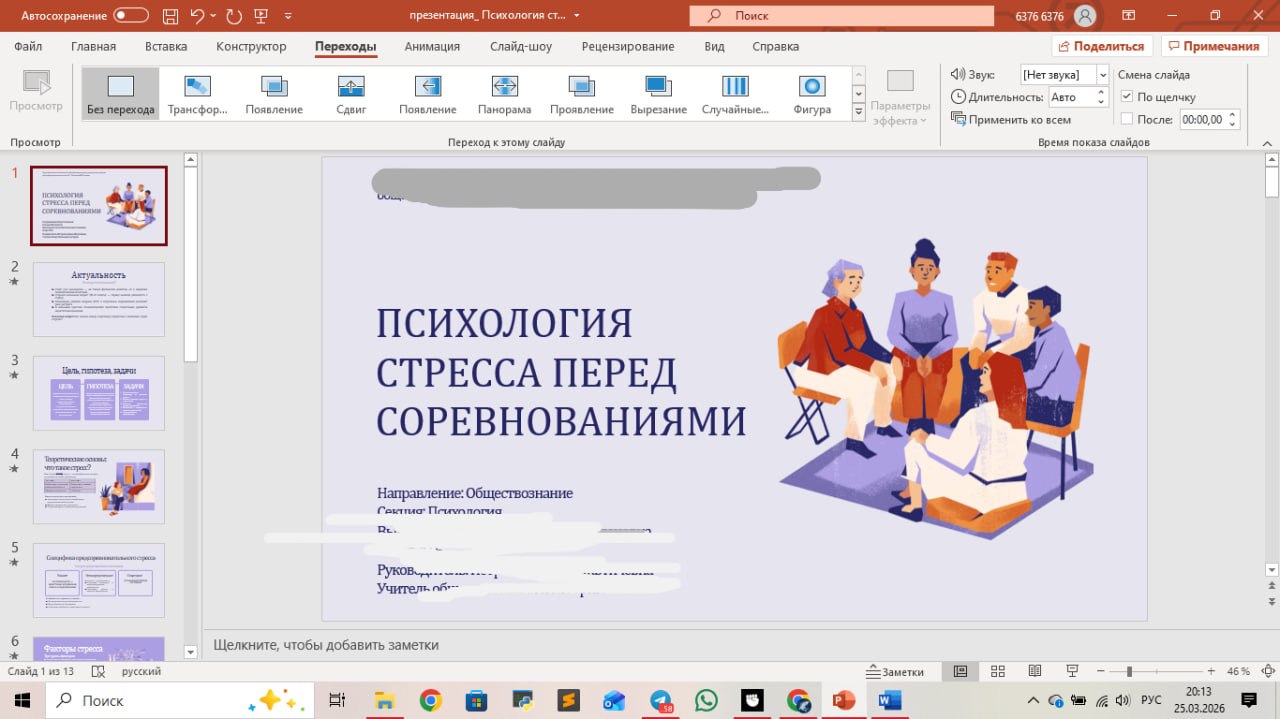Click 'Применить ко всем'

click(x=1010, y=119)
